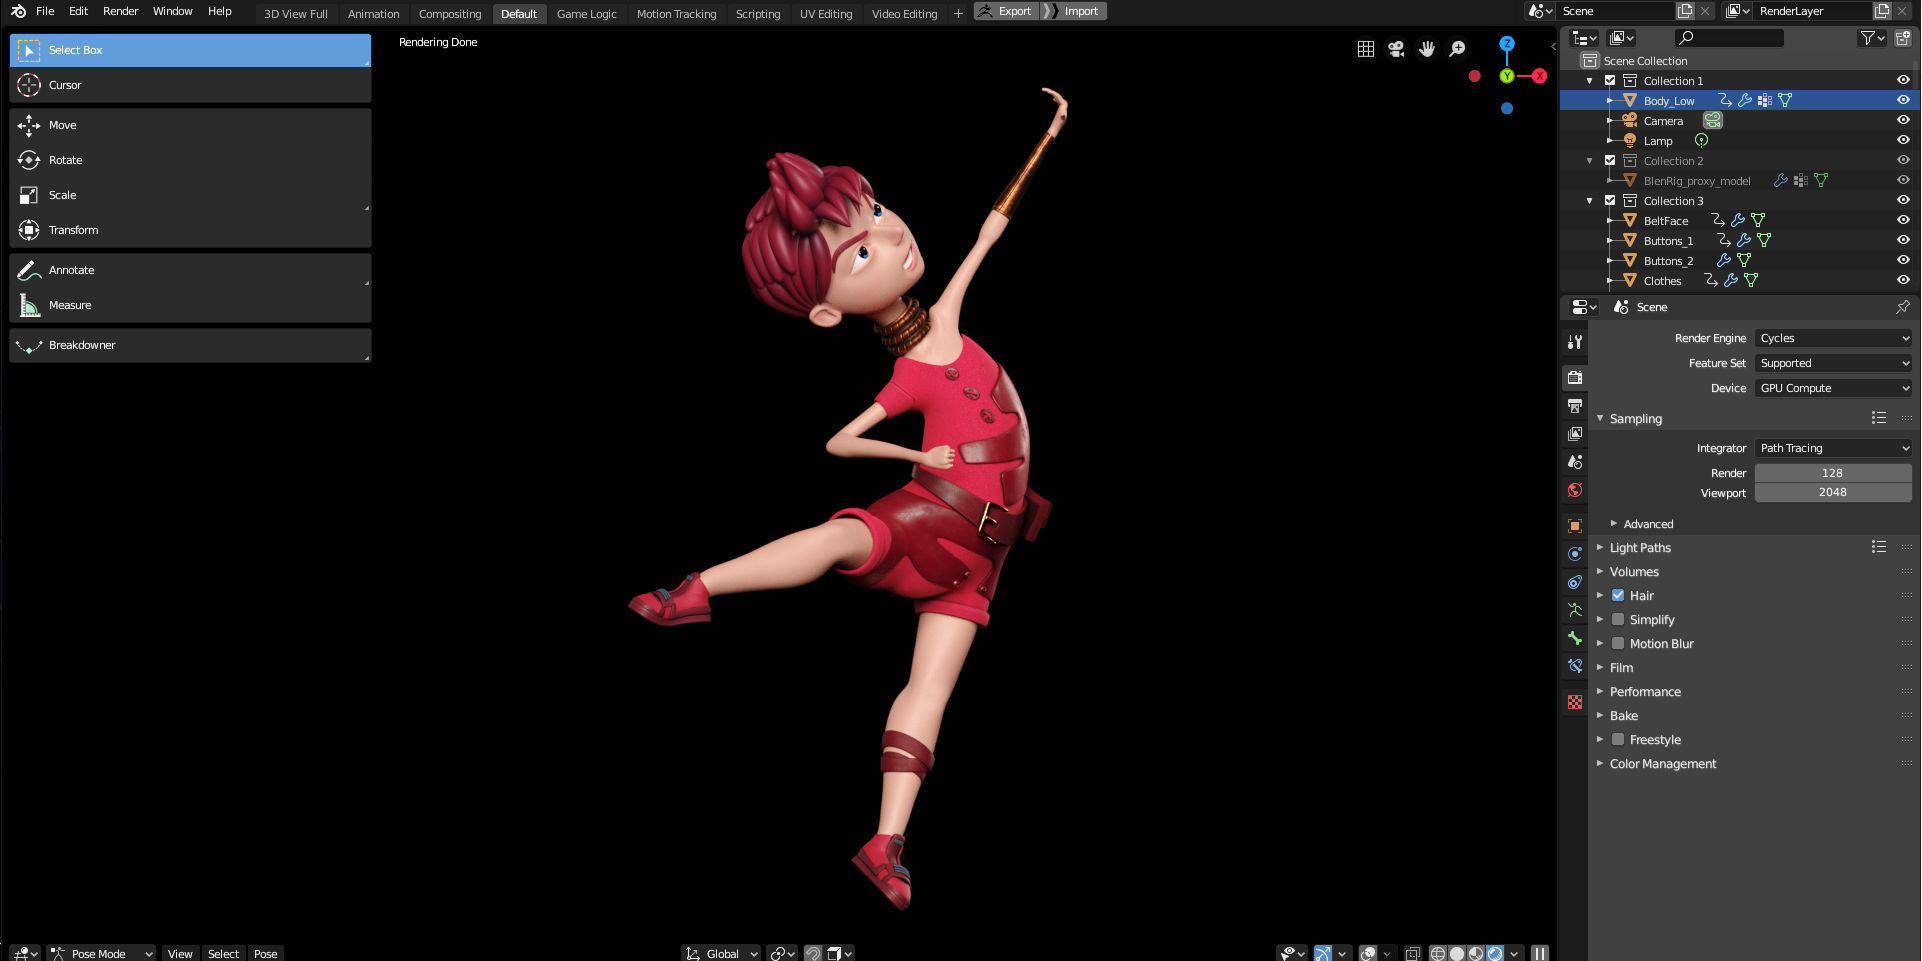Pick the Rotate tool

[x=190, y=160]
